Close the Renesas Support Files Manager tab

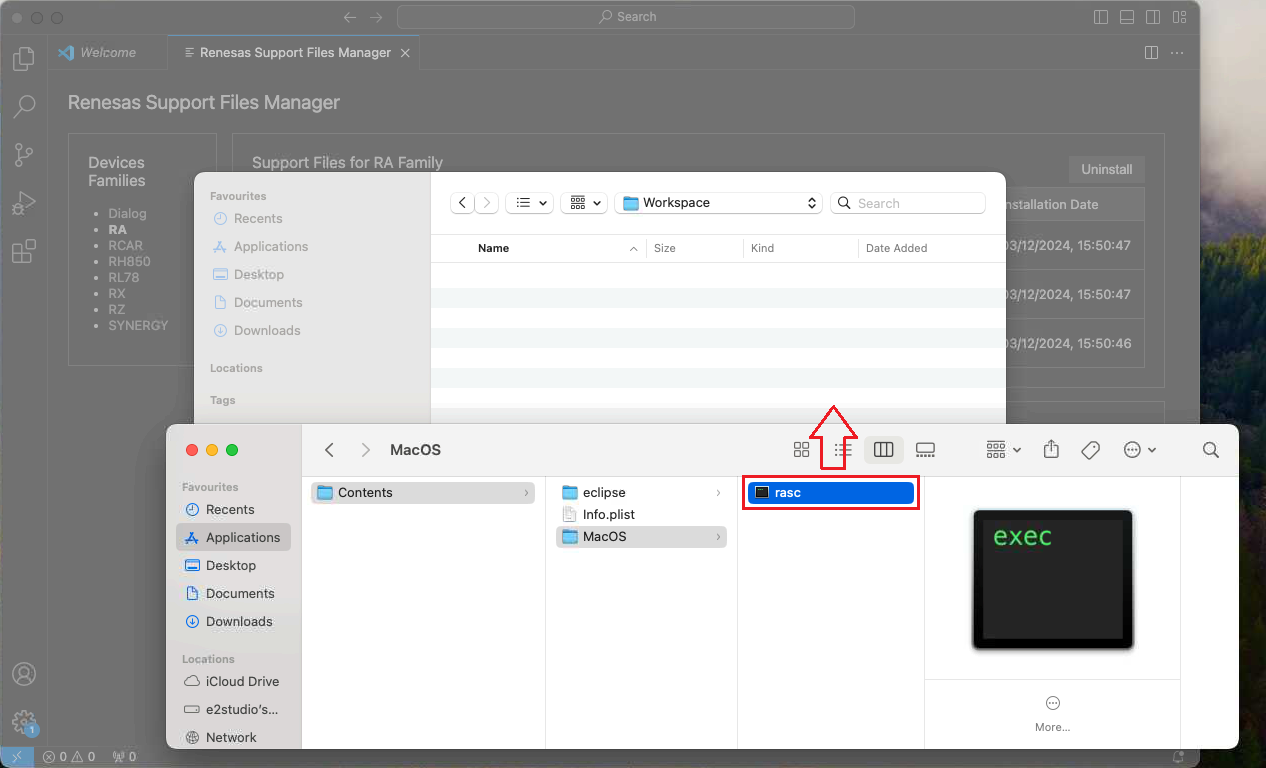click(405, 53)
